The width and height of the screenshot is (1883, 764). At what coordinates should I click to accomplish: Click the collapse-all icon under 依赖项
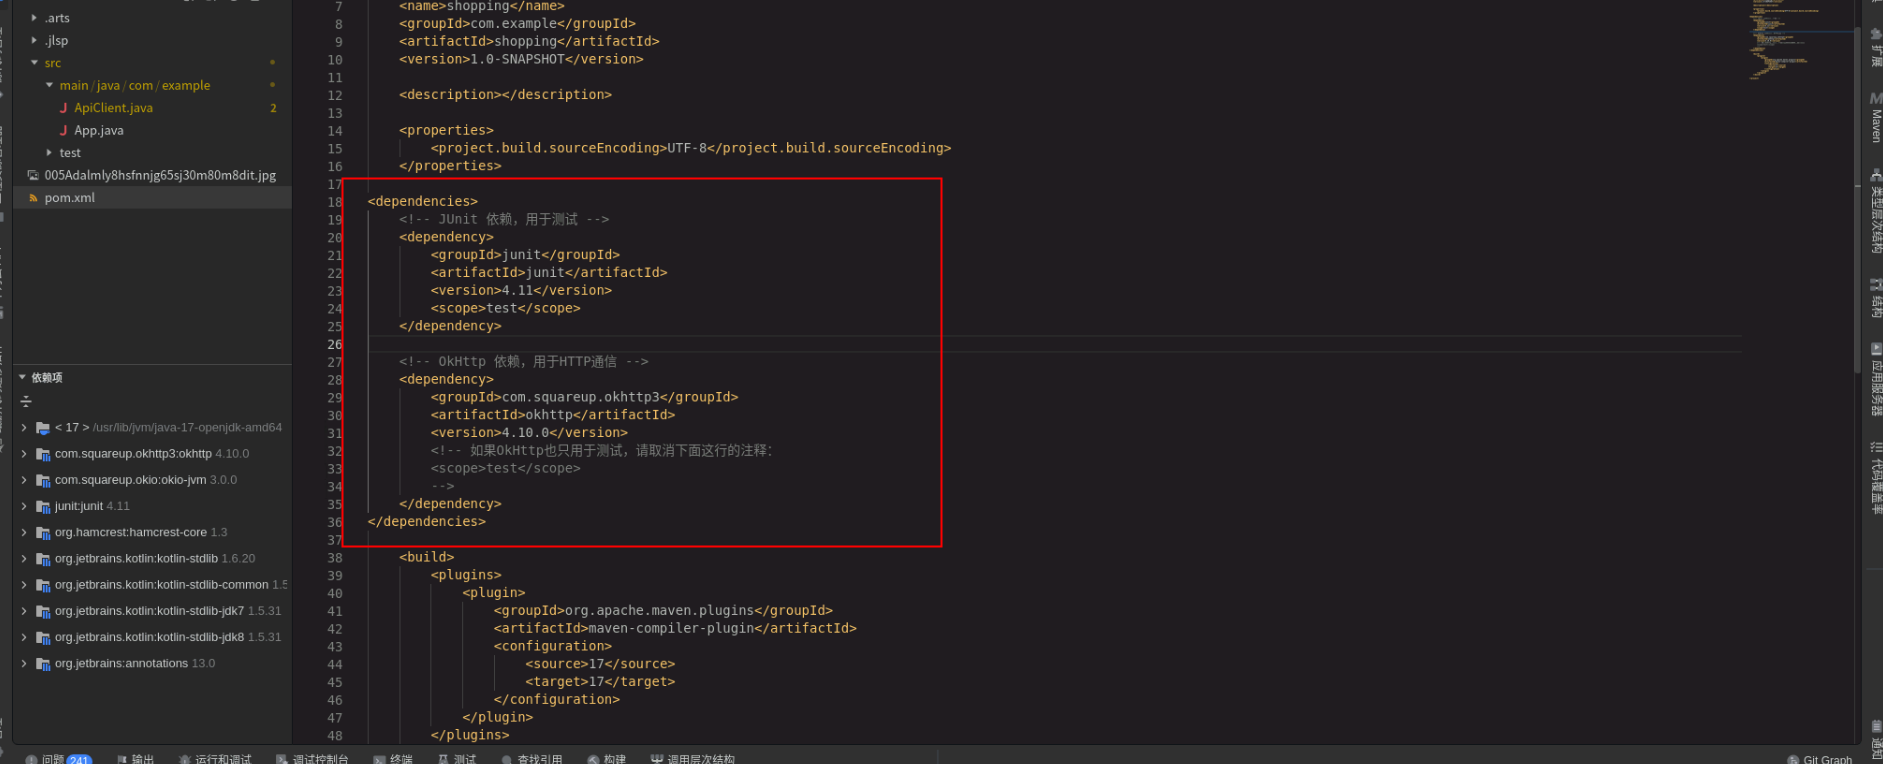(26, 401)
